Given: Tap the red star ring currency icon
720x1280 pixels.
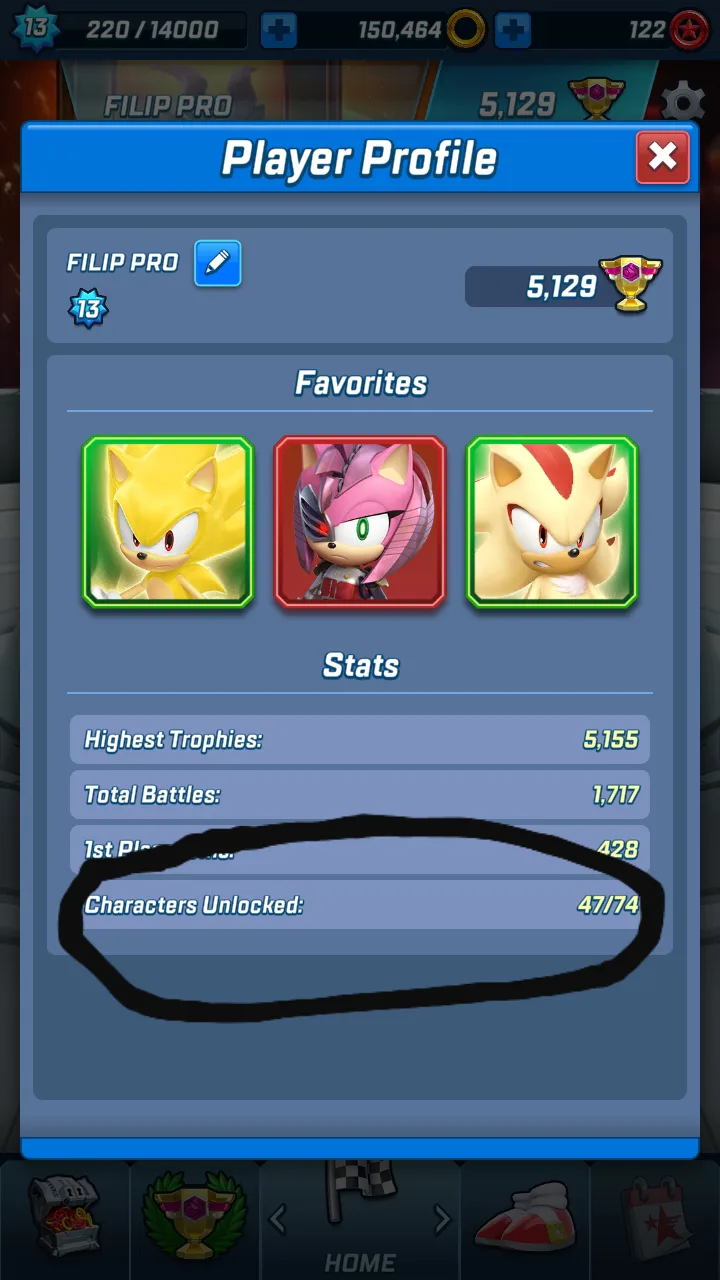Looking at the screenshot, I should tap(689, 30).
